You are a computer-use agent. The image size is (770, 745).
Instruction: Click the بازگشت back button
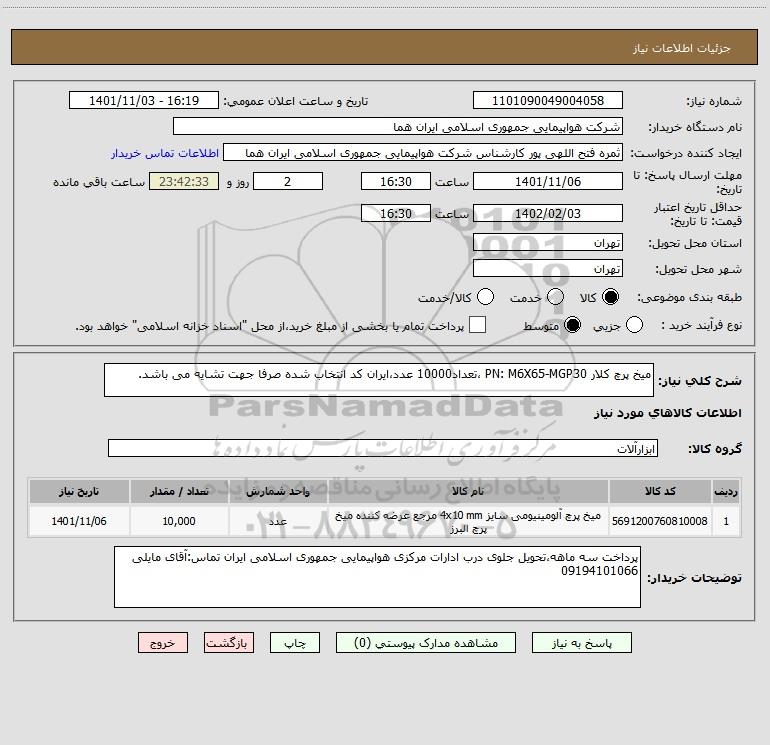coord(229,643)
